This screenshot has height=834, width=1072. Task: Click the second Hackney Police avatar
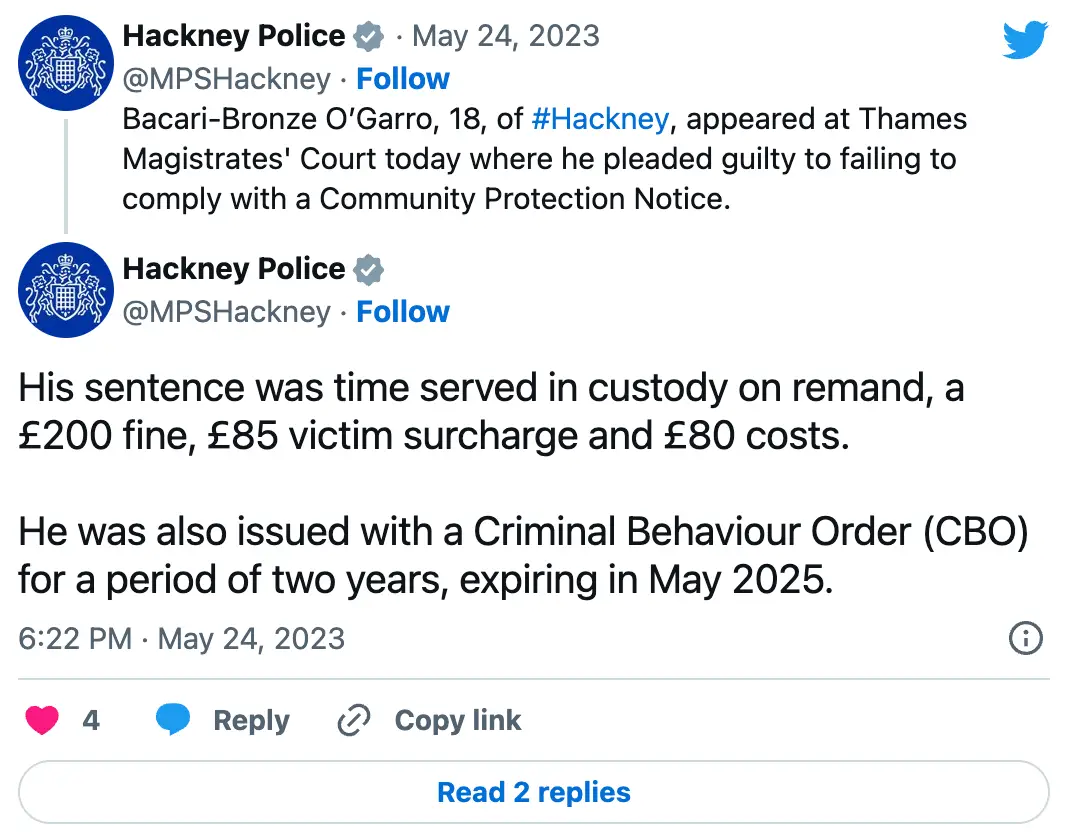click(x=64, y=290)
